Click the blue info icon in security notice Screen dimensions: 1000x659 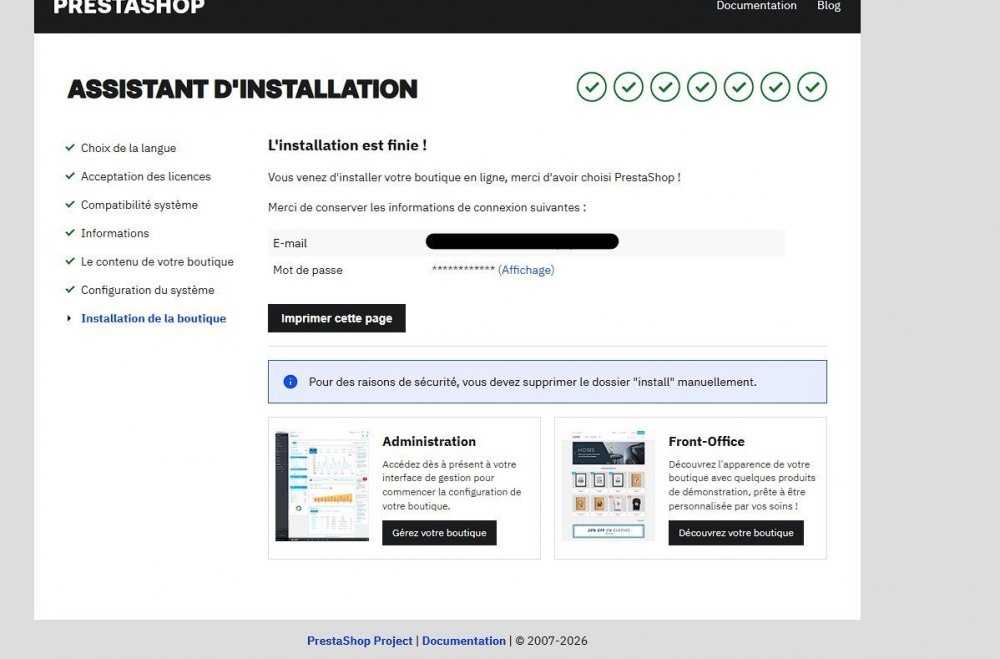point(290,381)
